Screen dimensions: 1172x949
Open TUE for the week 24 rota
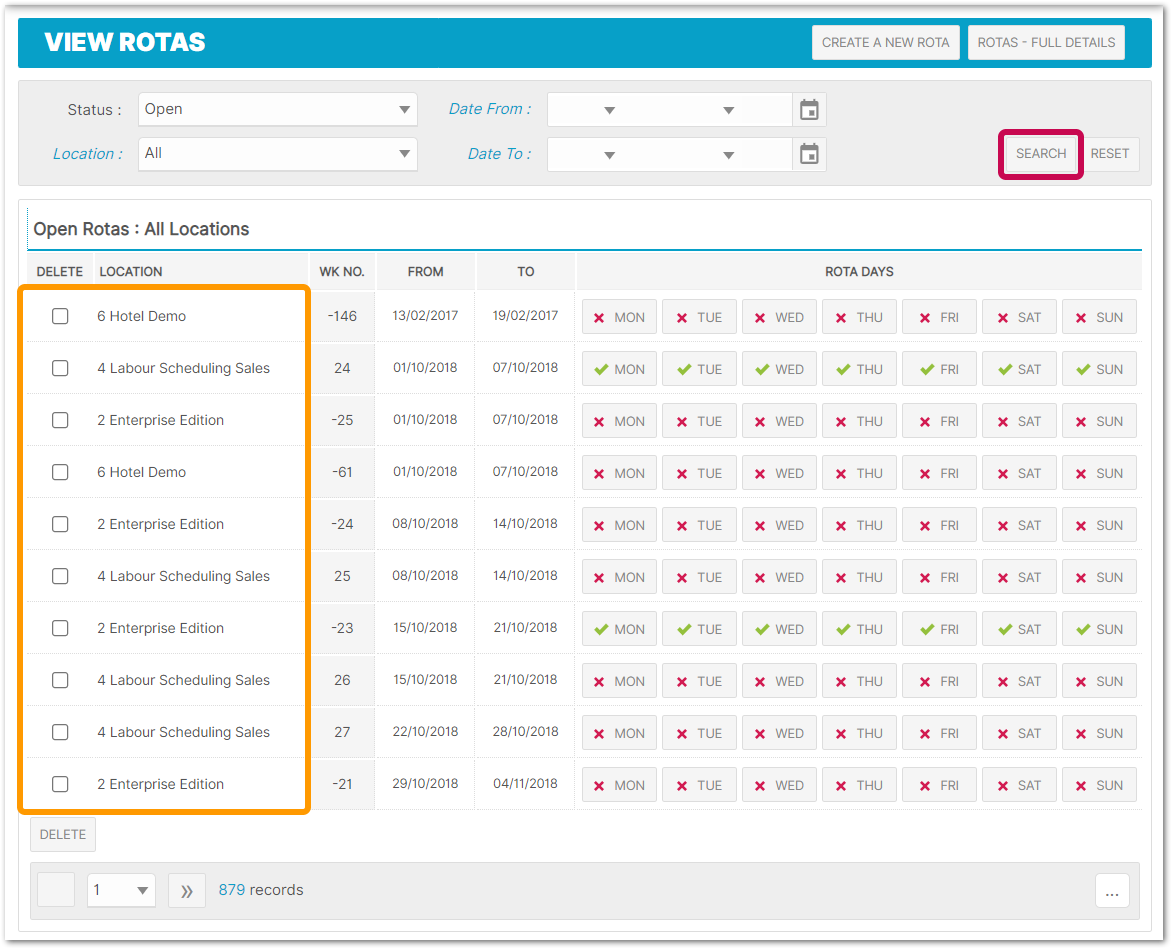(700, 369)
